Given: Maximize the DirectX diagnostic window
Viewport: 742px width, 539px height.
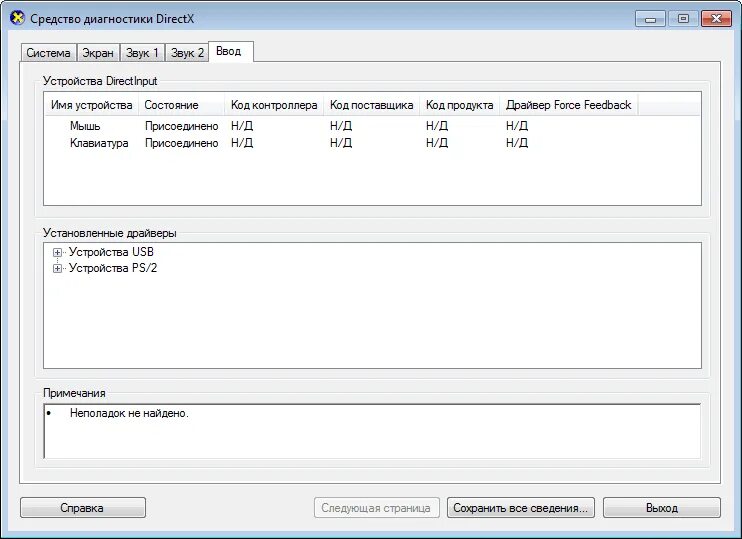Looking at the screenshot, I should click(683, 19).
